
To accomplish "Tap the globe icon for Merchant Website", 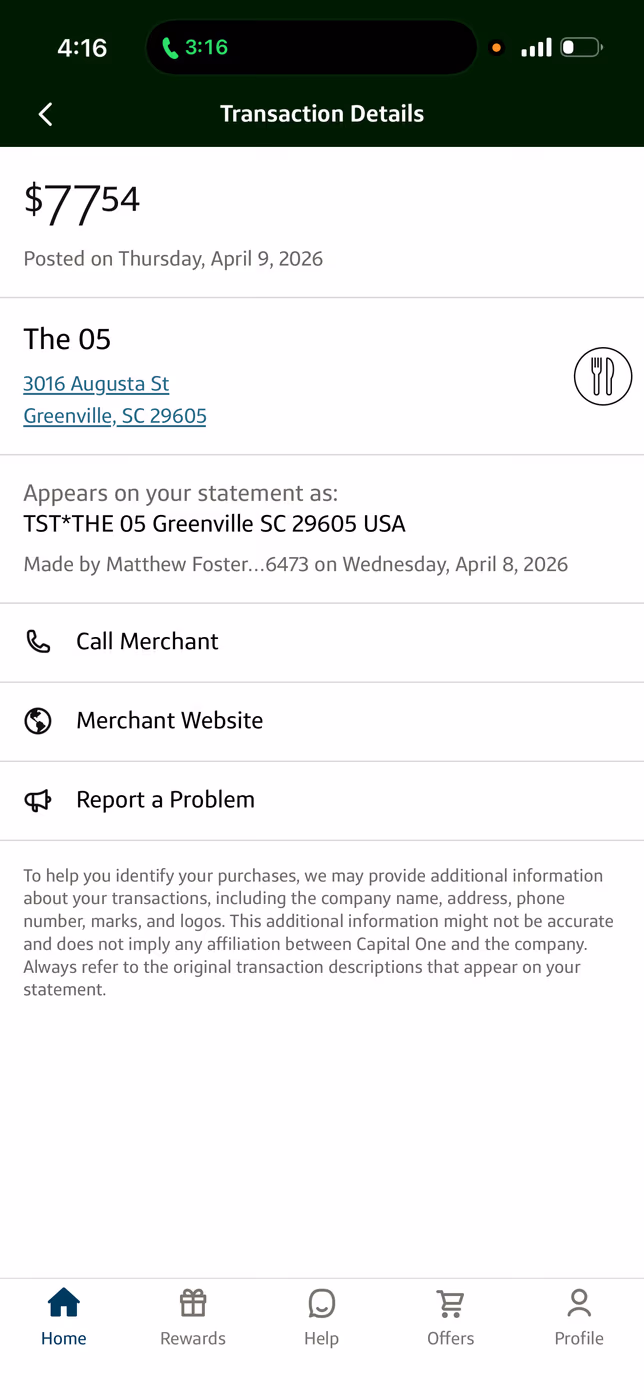I will (38, 720).
